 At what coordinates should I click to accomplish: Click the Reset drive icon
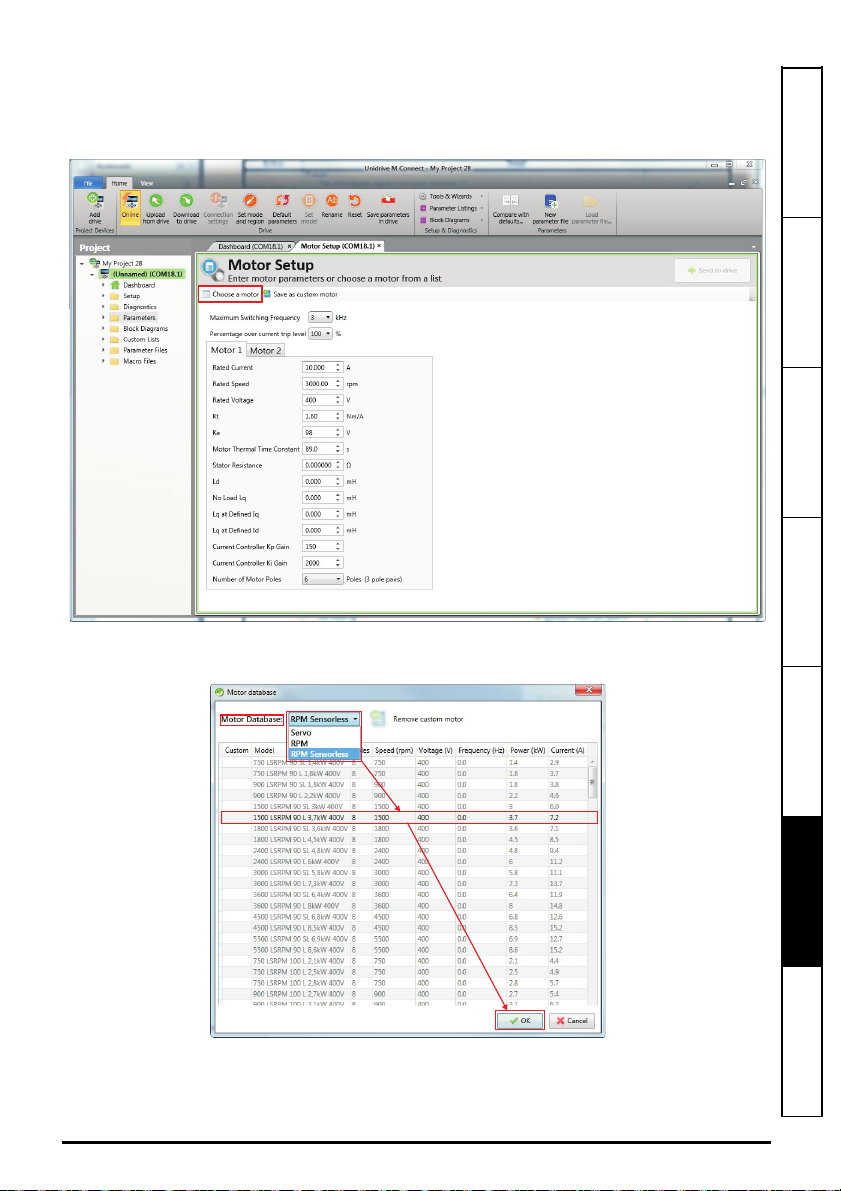click(x=355, y=201)
